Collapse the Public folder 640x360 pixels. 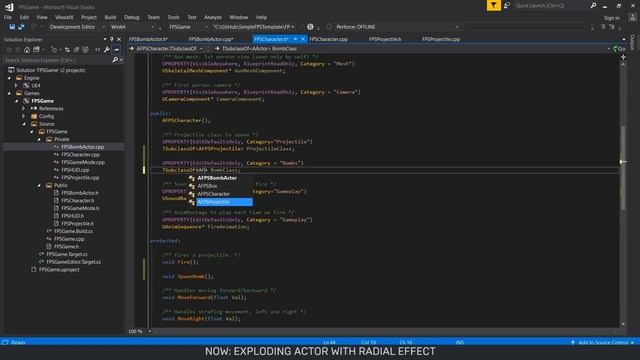click(x=39, y=185)
